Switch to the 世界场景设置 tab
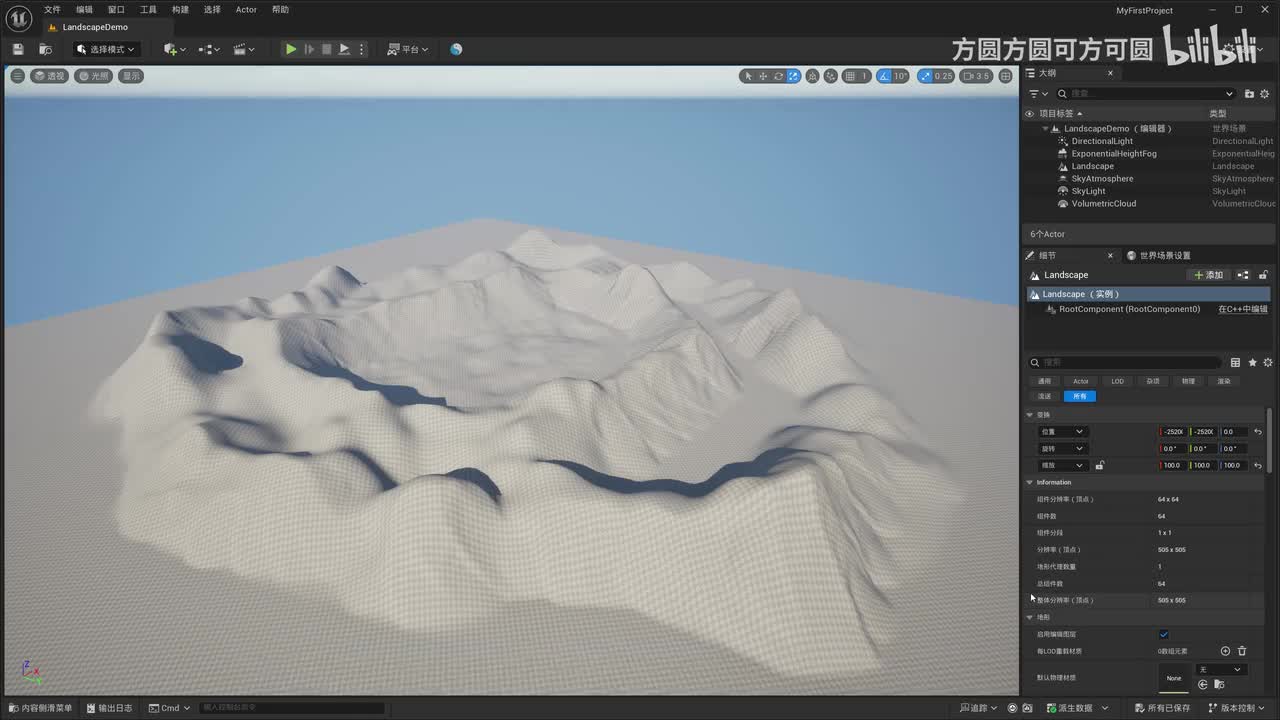 pyautogui.click(x=1159, y=255)
